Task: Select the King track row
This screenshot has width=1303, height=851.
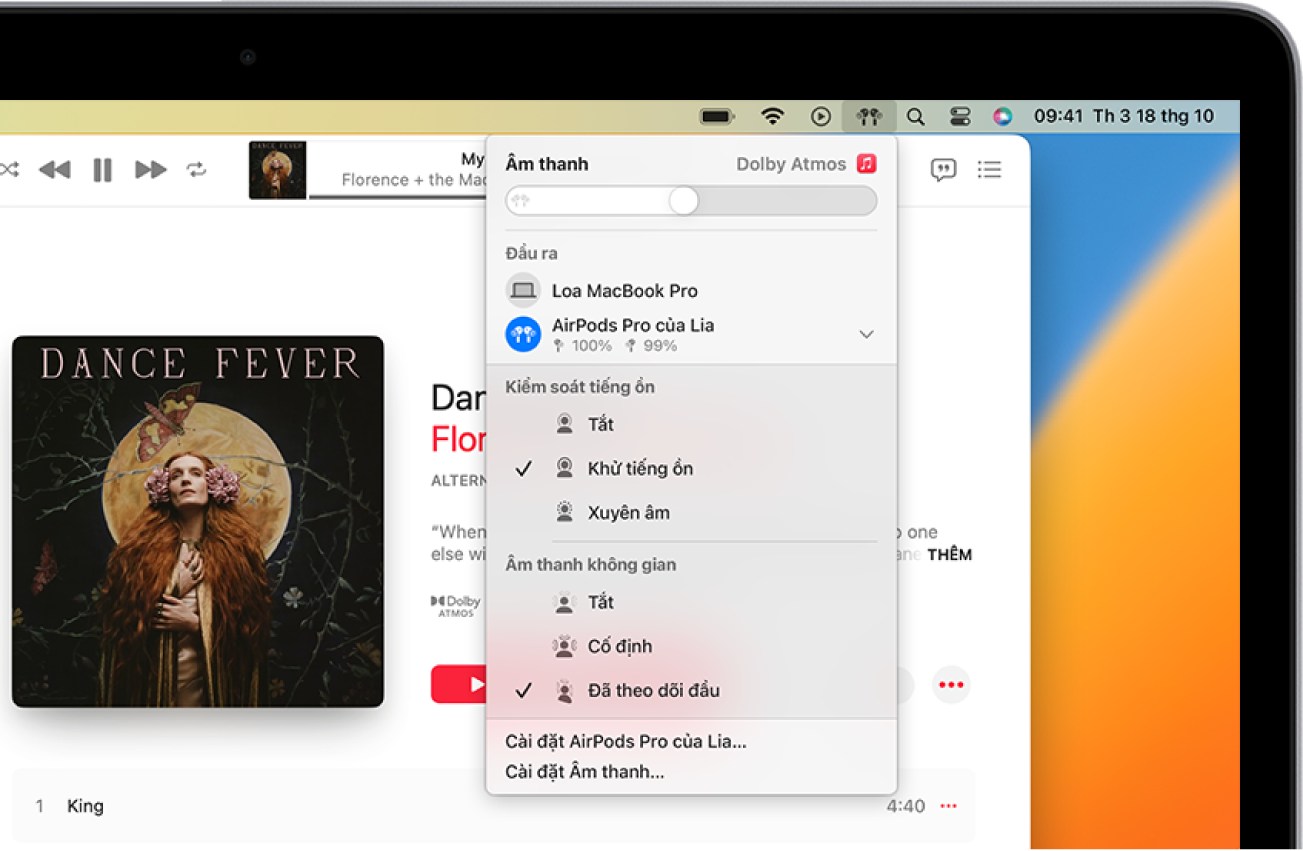Action: [493, 806]
